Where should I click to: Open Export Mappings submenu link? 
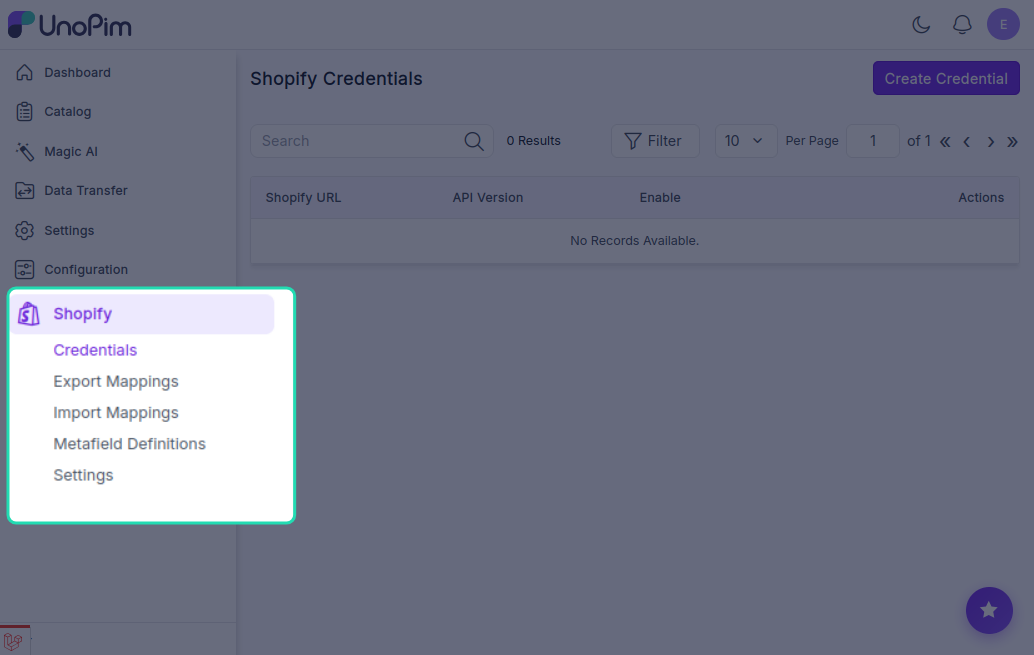click(116, 381)
